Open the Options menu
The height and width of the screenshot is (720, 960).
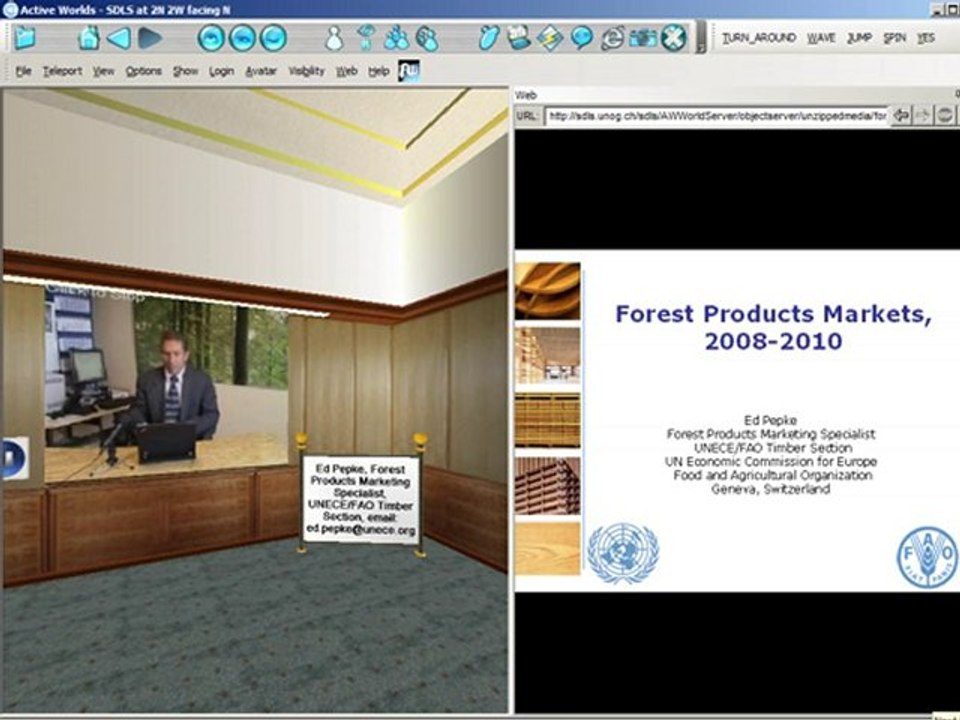tap(143, 72)
